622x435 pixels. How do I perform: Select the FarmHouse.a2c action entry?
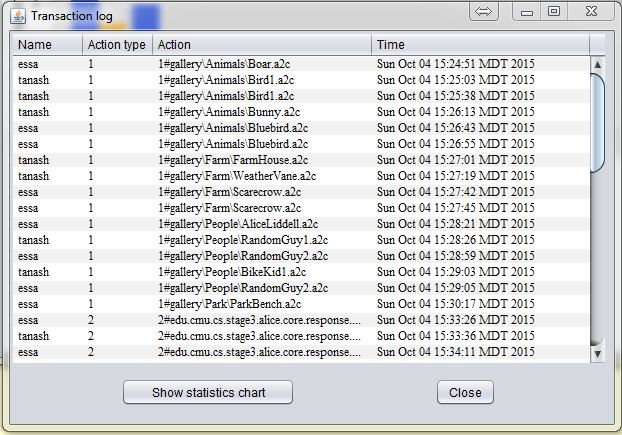tap(233, 160)
